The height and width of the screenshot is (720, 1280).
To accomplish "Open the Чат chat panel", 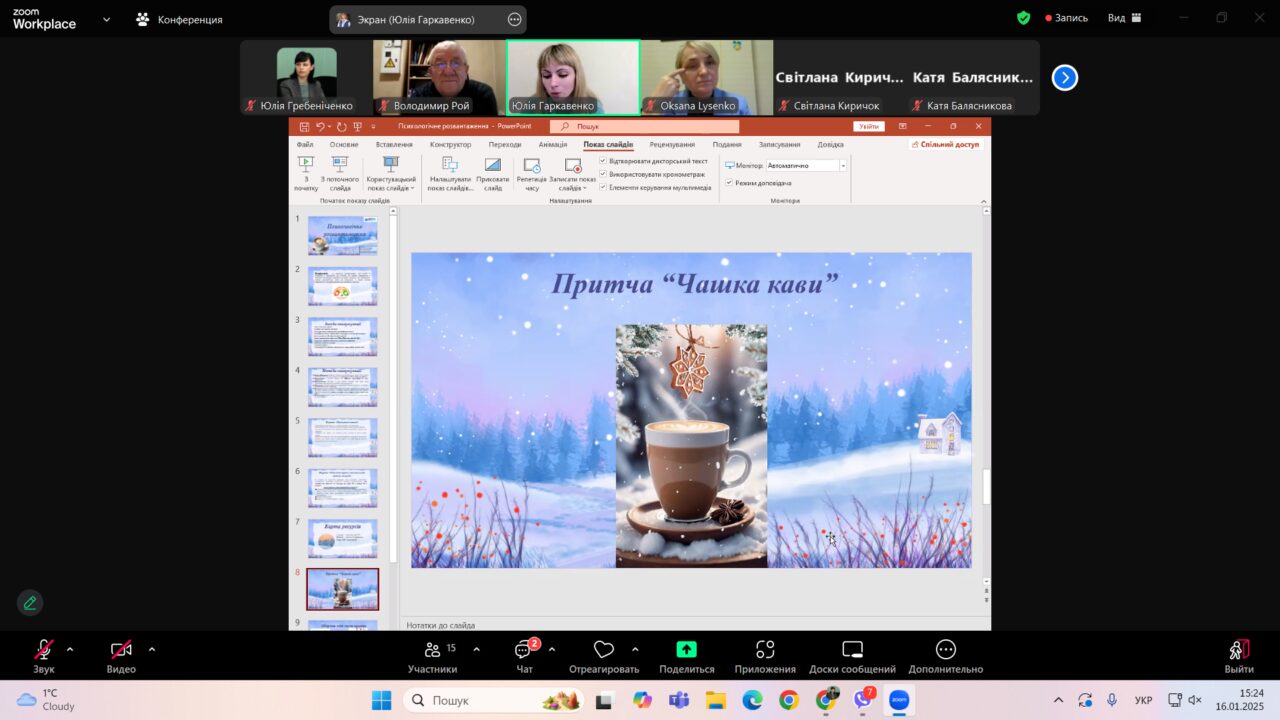I will [x=524, y=650].
